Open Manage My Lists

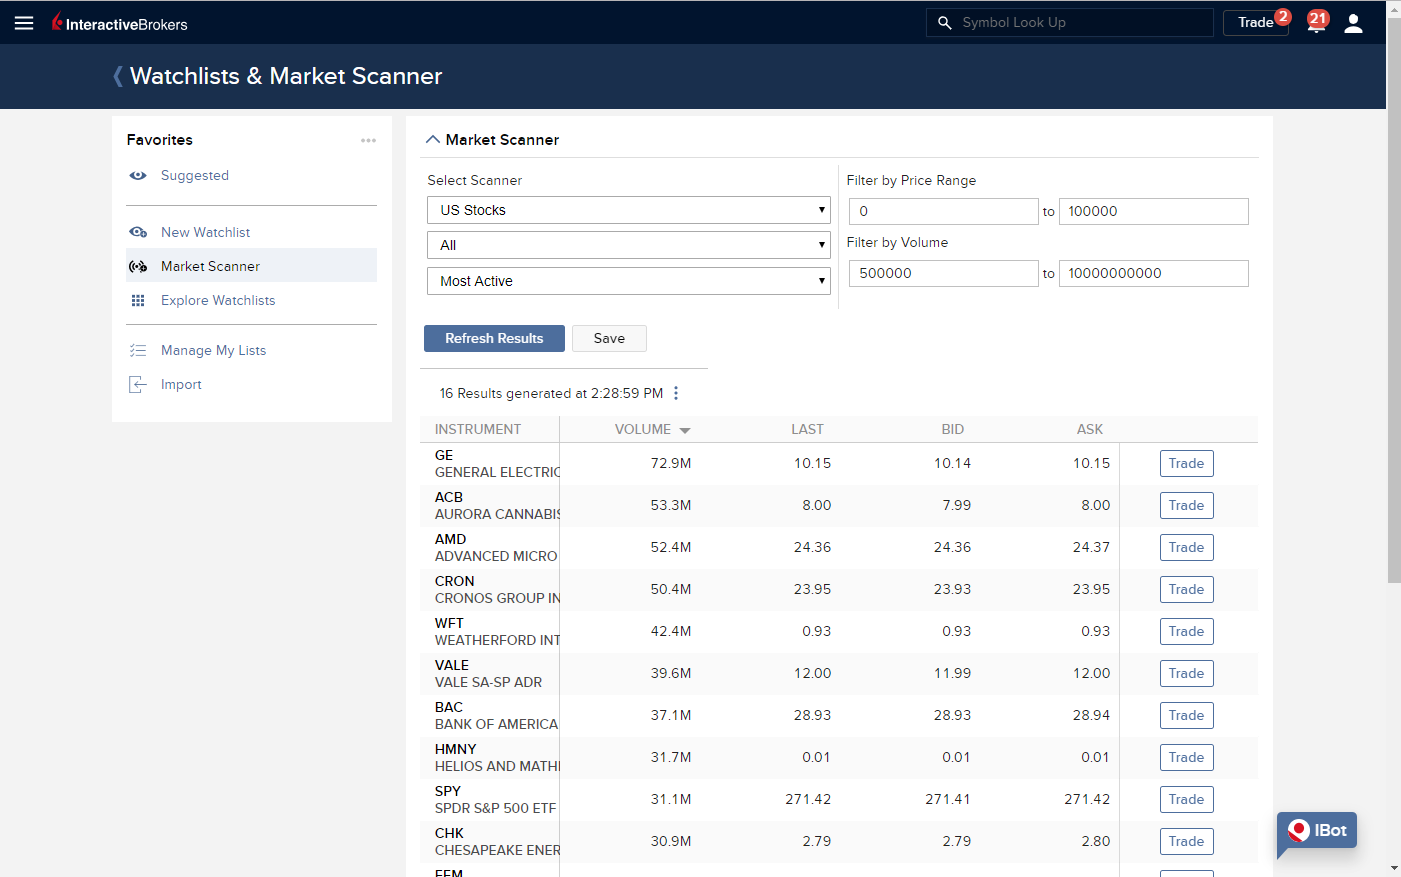pos(214,350)
